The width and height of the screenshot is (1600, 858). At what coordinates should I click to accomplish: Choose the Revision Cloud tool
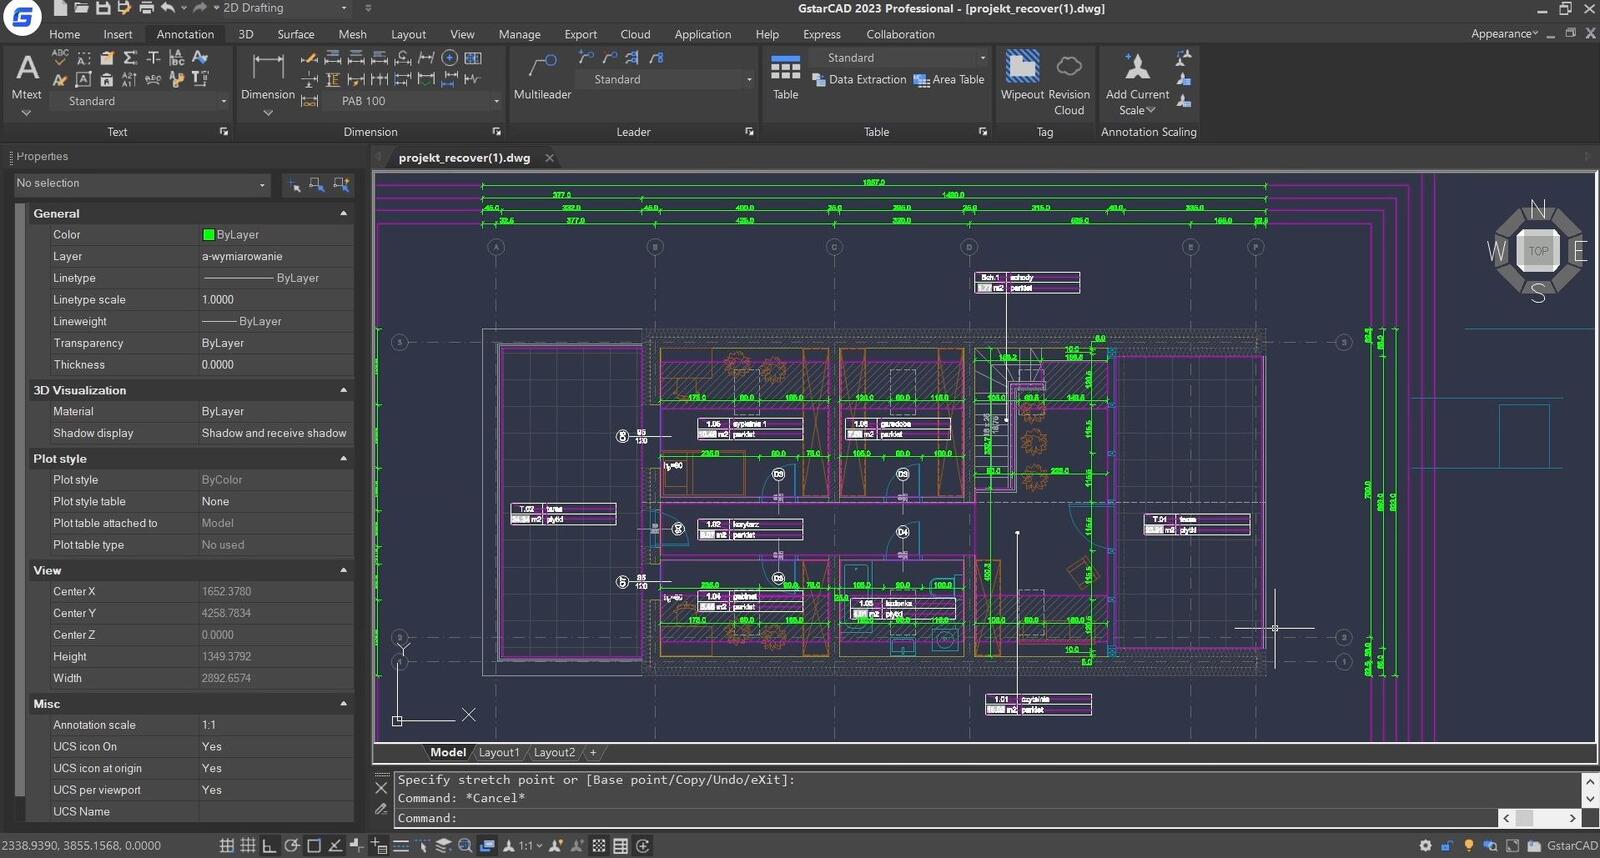(x=1069, y=68)
